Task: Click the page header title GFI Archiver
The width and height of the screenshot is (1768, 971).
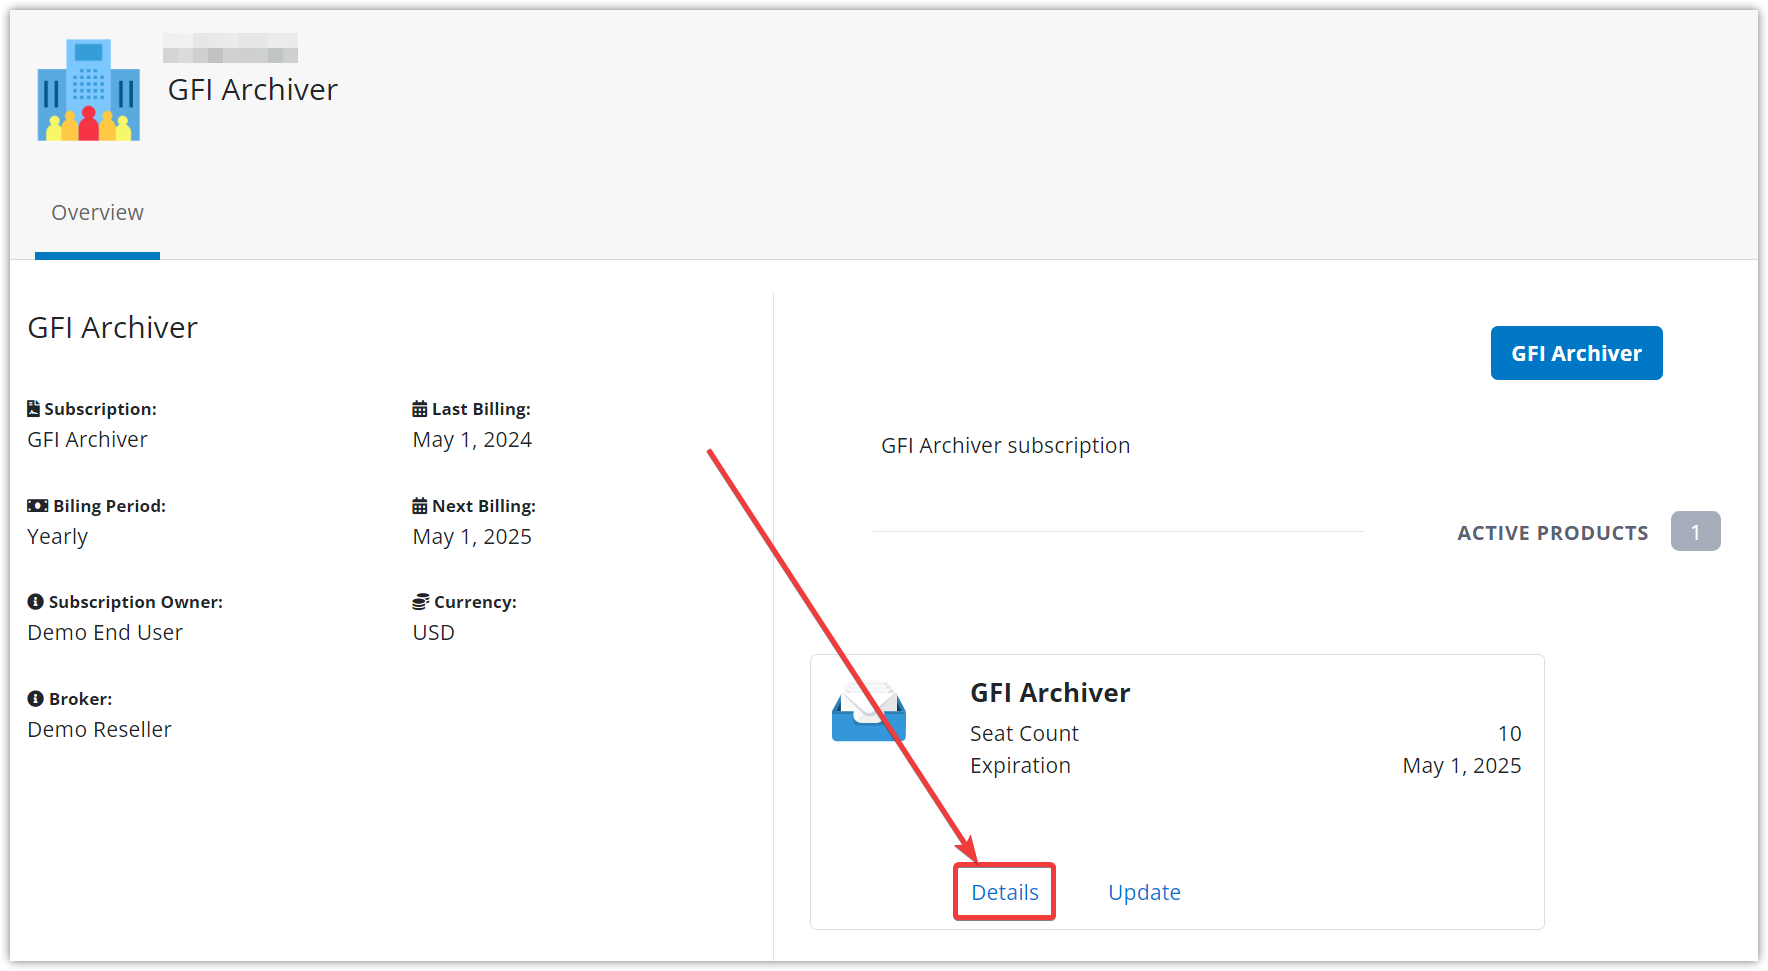Action: (253, 89)
